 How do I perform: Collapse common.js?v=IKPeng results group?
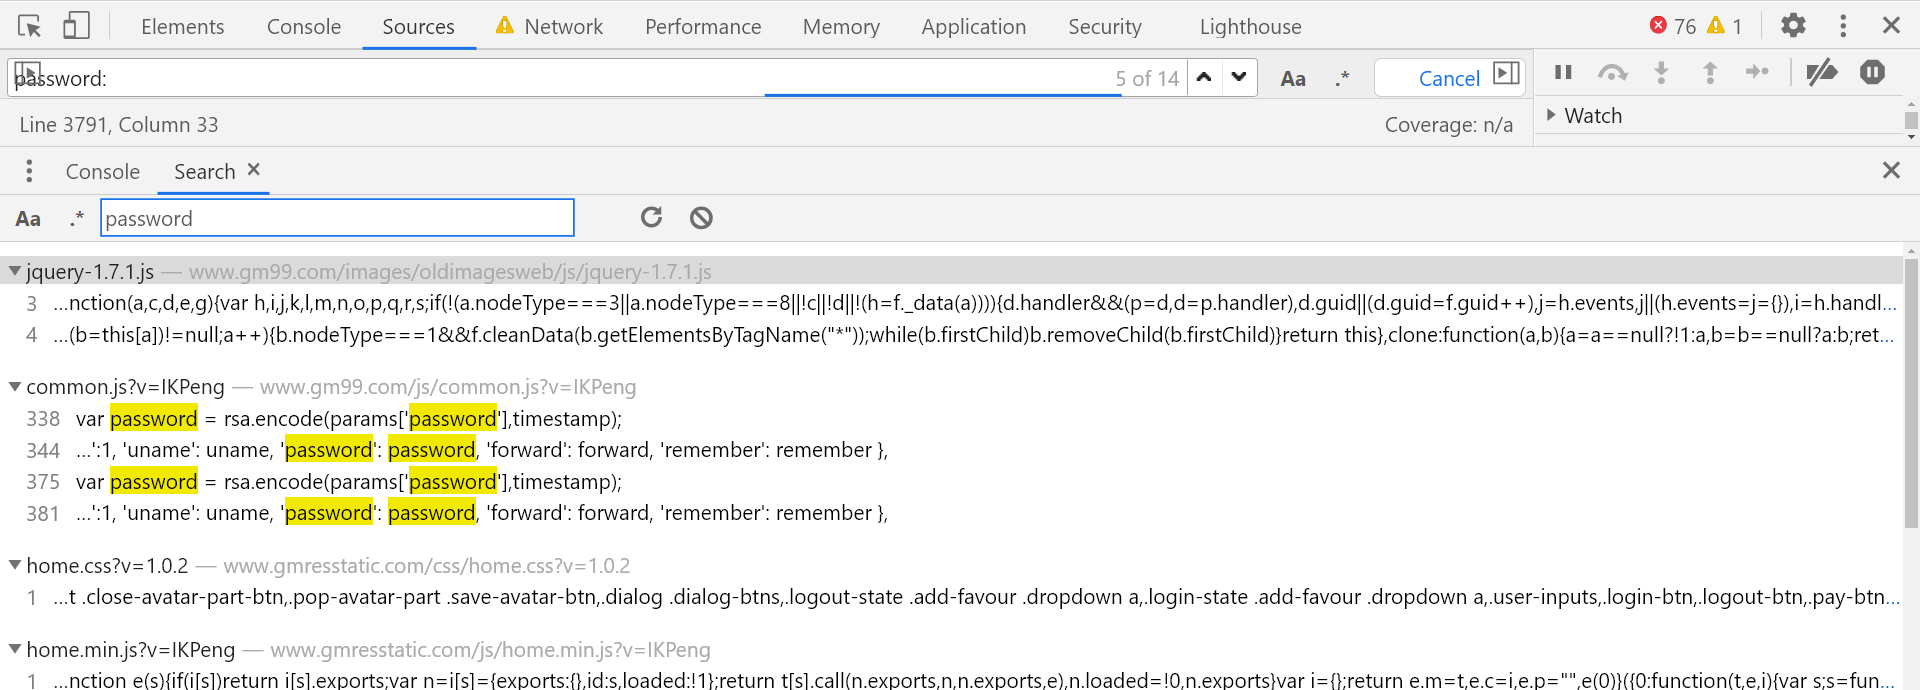(x=15, y=386)
